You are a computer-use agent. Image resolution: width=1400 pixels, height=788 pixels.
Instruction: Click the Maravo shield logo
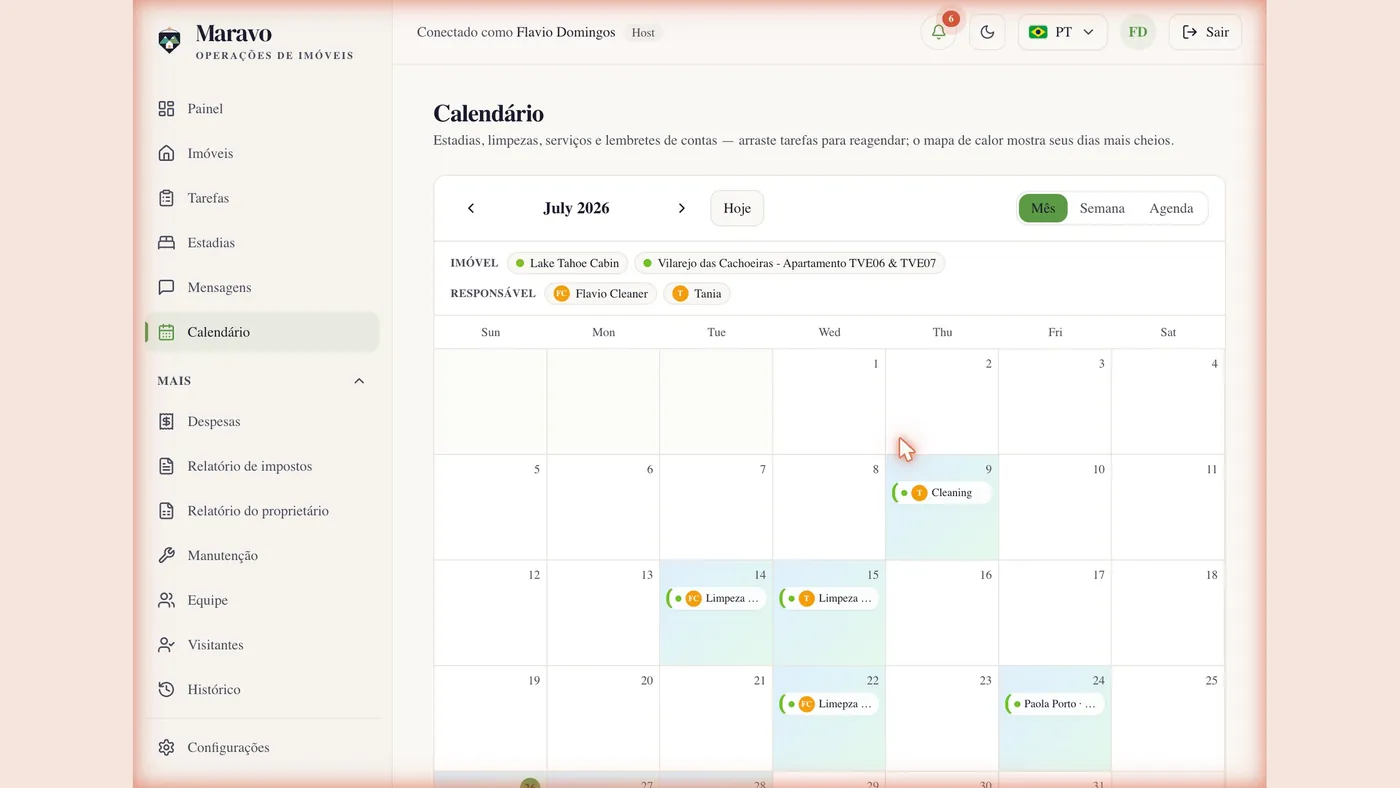169,42
